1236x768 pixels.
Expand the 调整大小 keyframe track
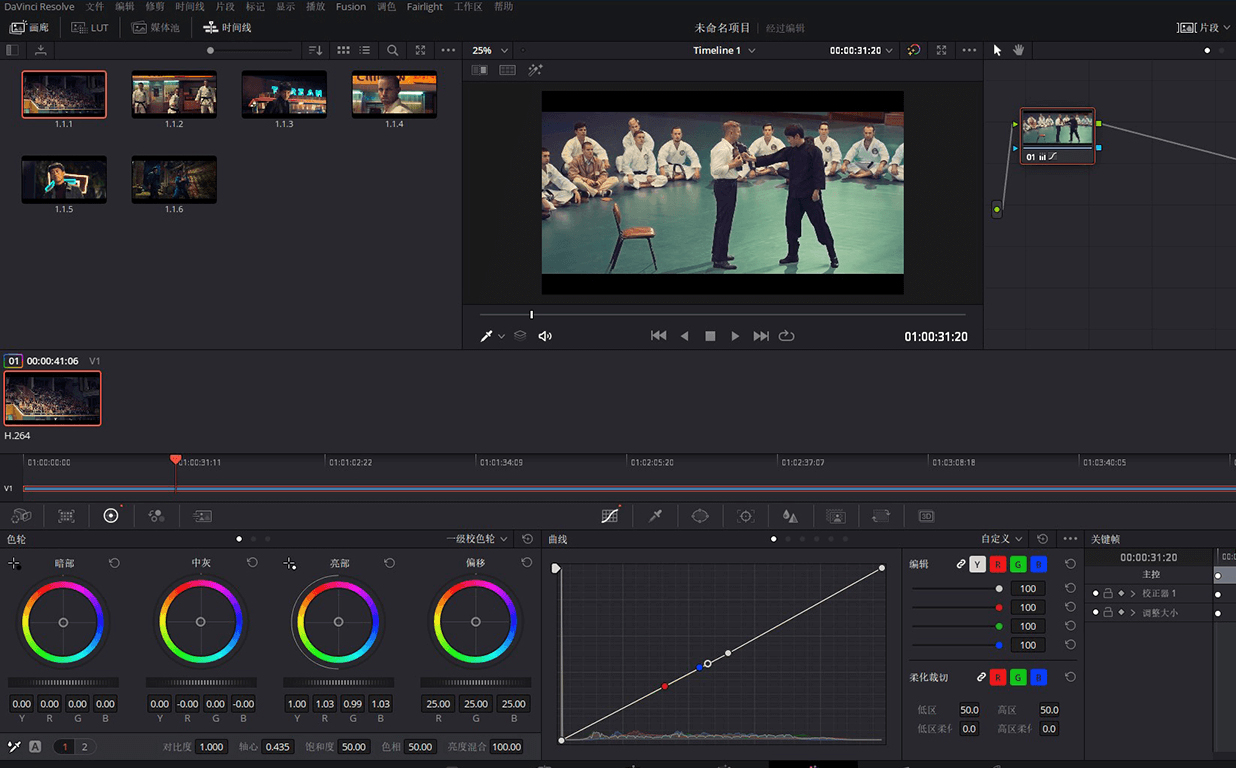click(1133, 612)
